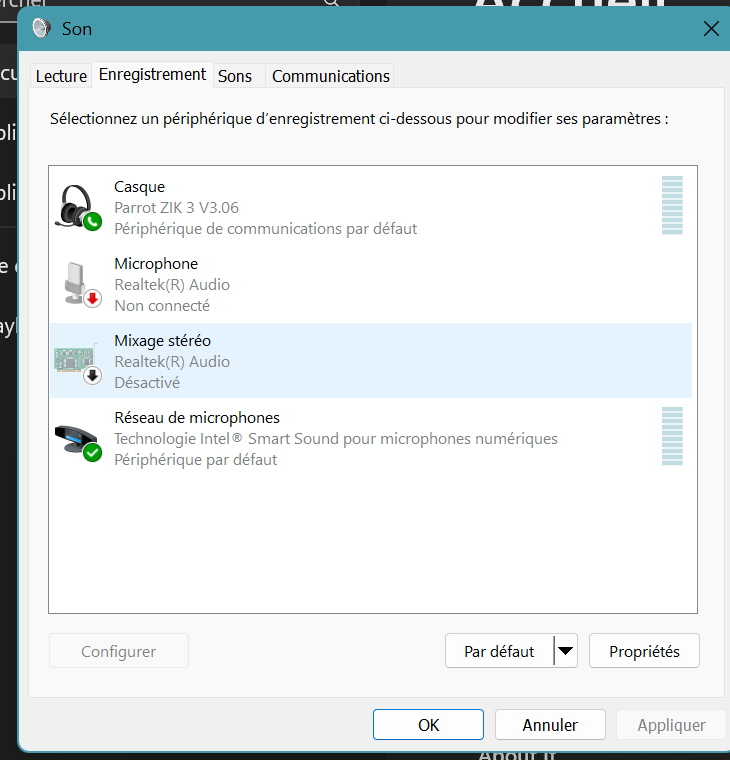Select the Casque device name
Viewport: 730px width, 760px height.
pyautogui.click(x=140, y=187)
